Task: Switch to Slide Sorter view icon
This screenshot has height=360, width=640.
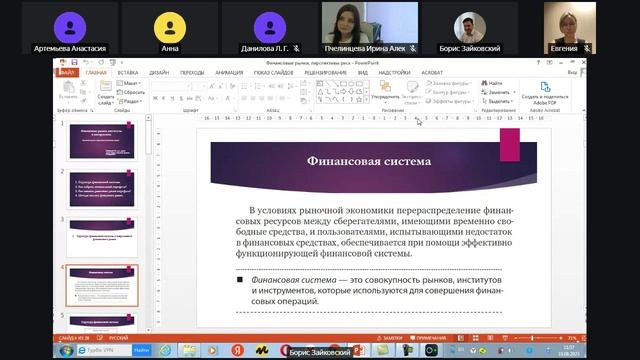Action: tap(476, 338)
